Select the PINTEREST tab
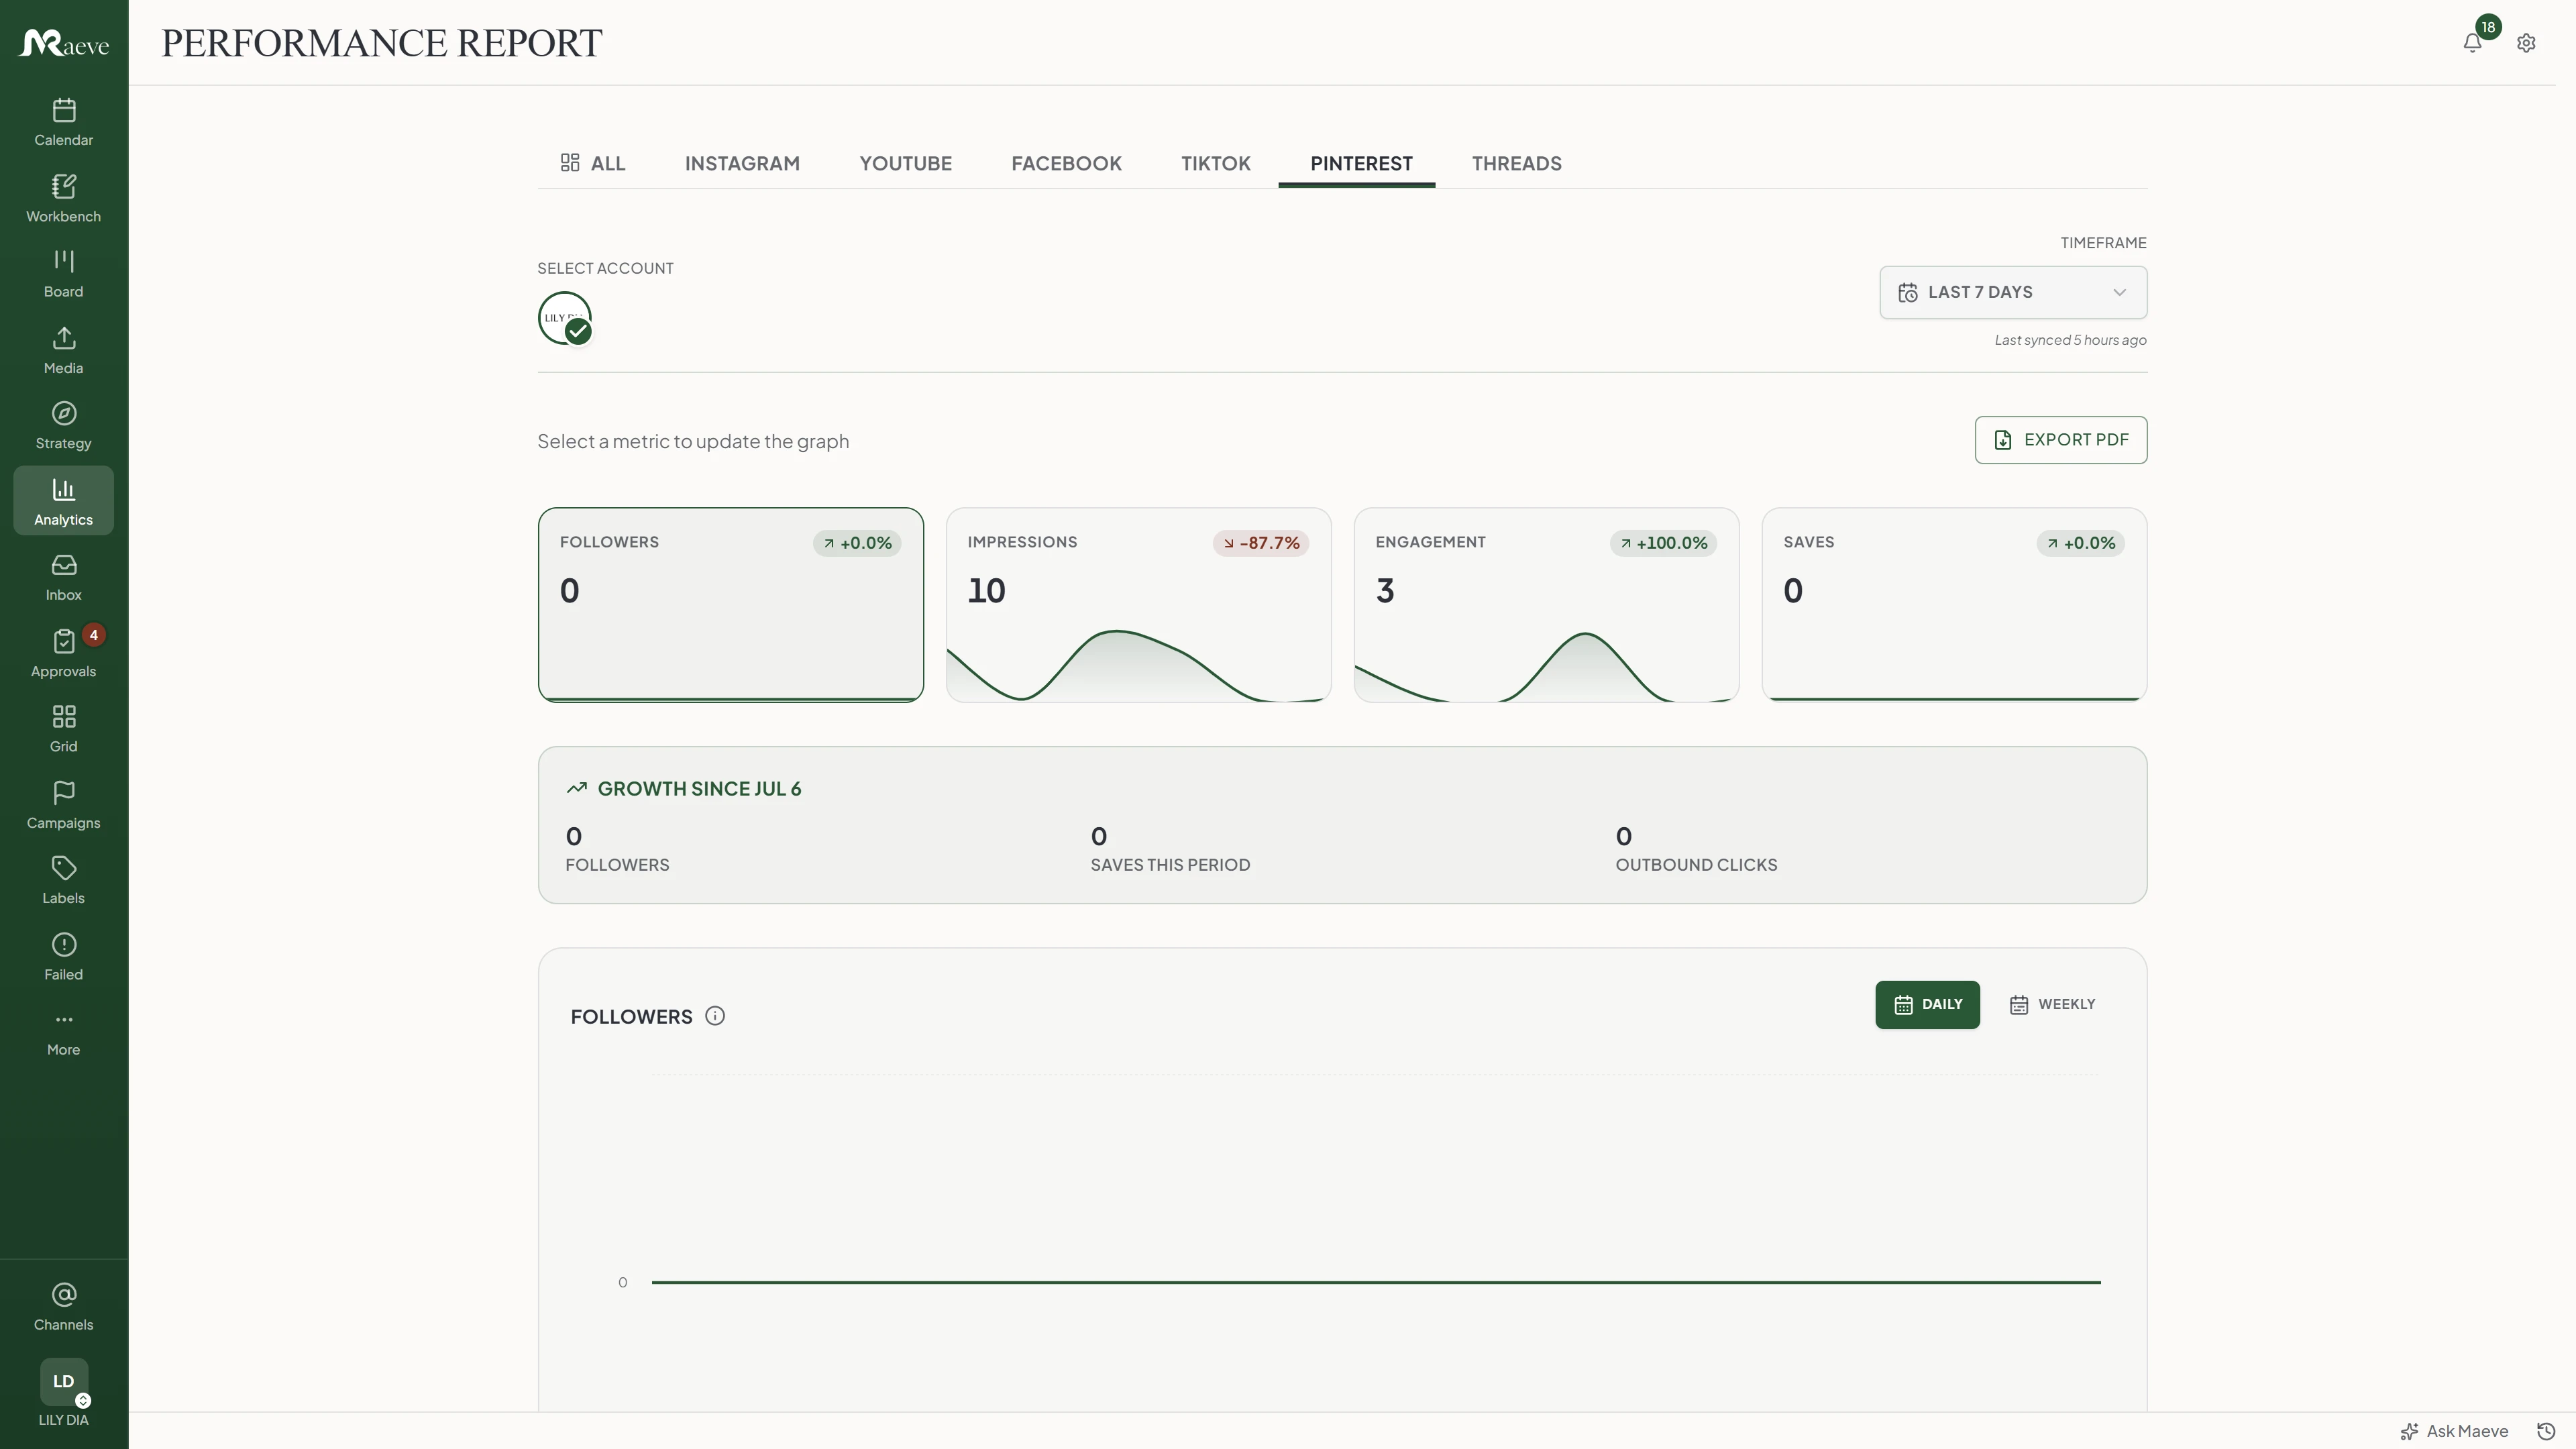This screenshot has height=1449, width=2576. tap(1361, 163)
